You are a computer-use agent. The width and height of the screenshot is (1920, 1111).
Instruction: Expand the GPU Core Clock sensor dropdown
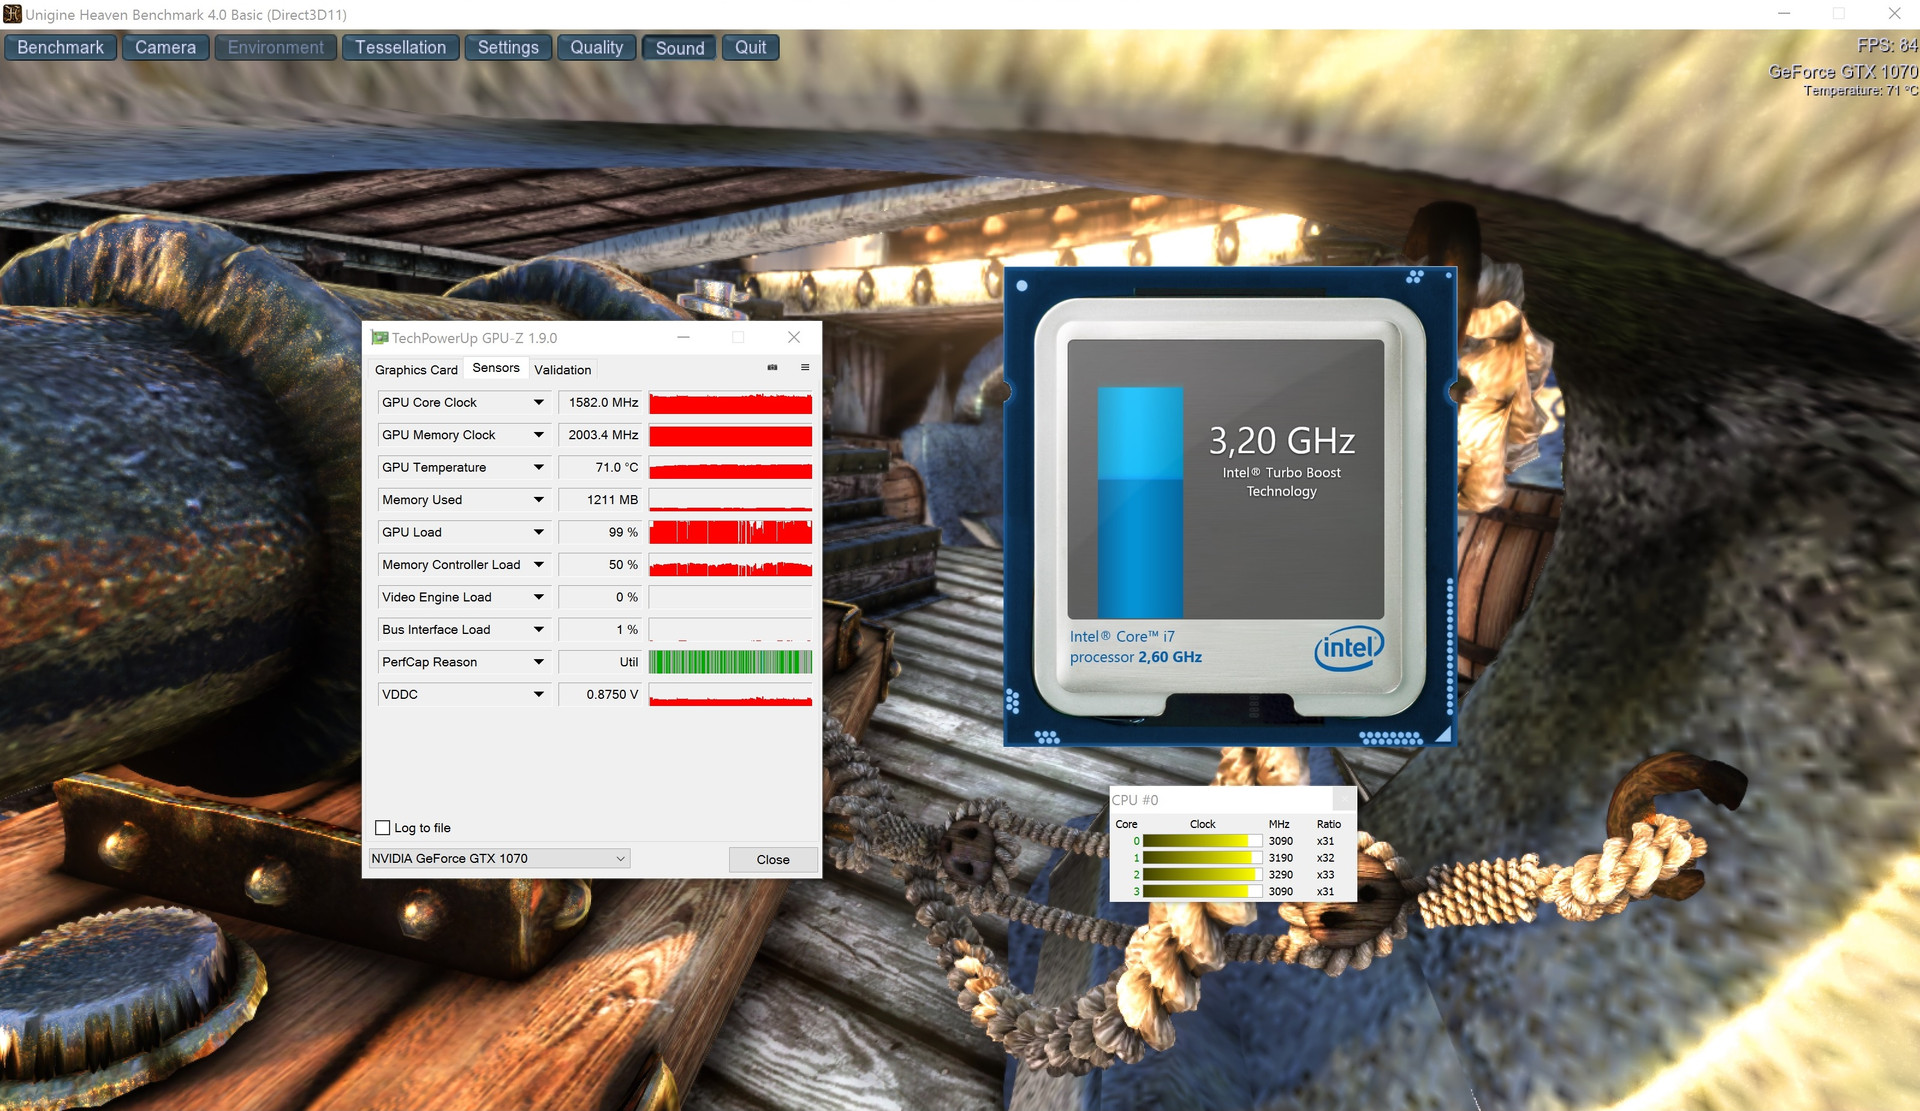point(539,403)
